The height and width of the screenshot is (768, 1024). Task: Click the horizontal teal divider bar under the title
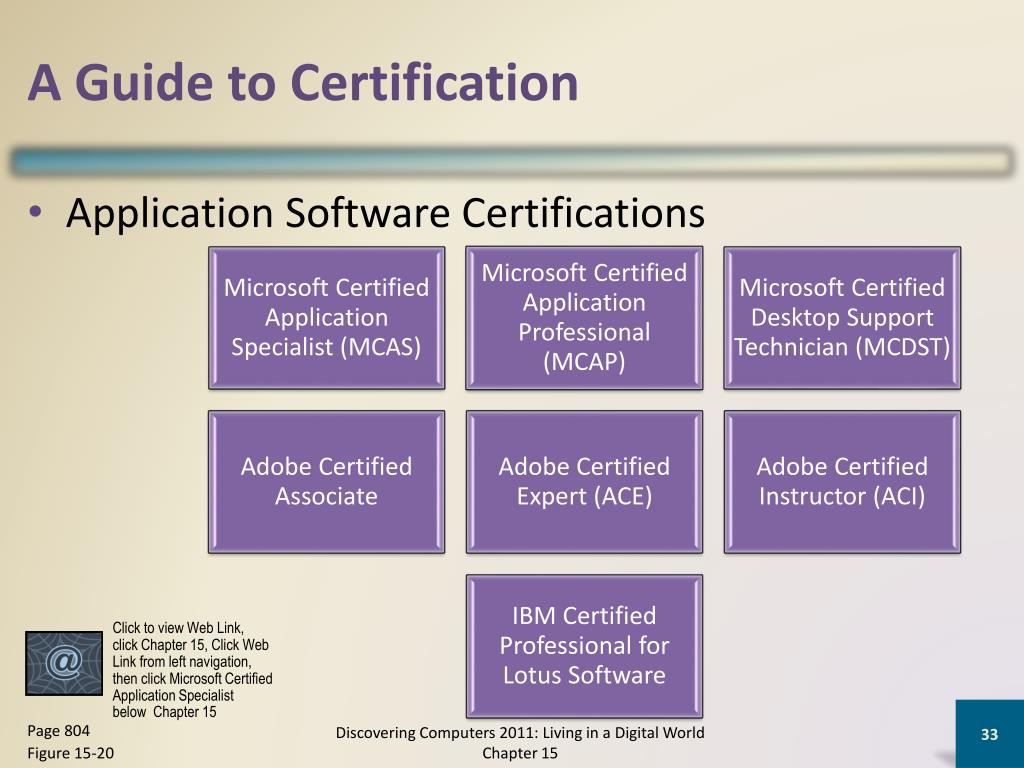[x=512, y=162]
